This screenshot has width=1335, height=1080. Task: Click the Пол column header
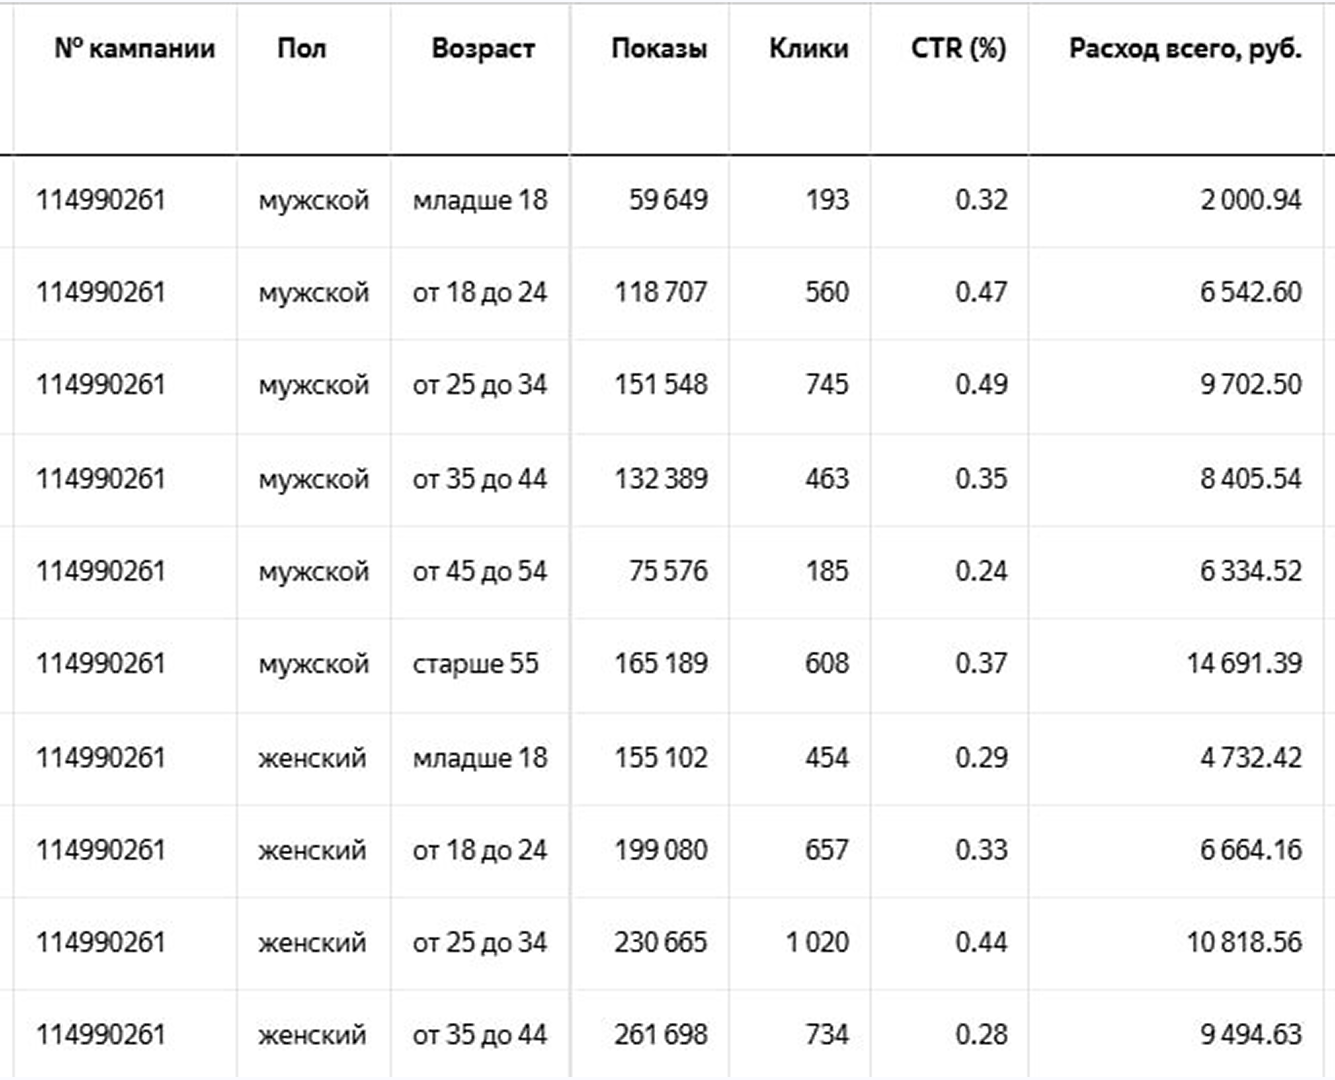tap(301, 49)
